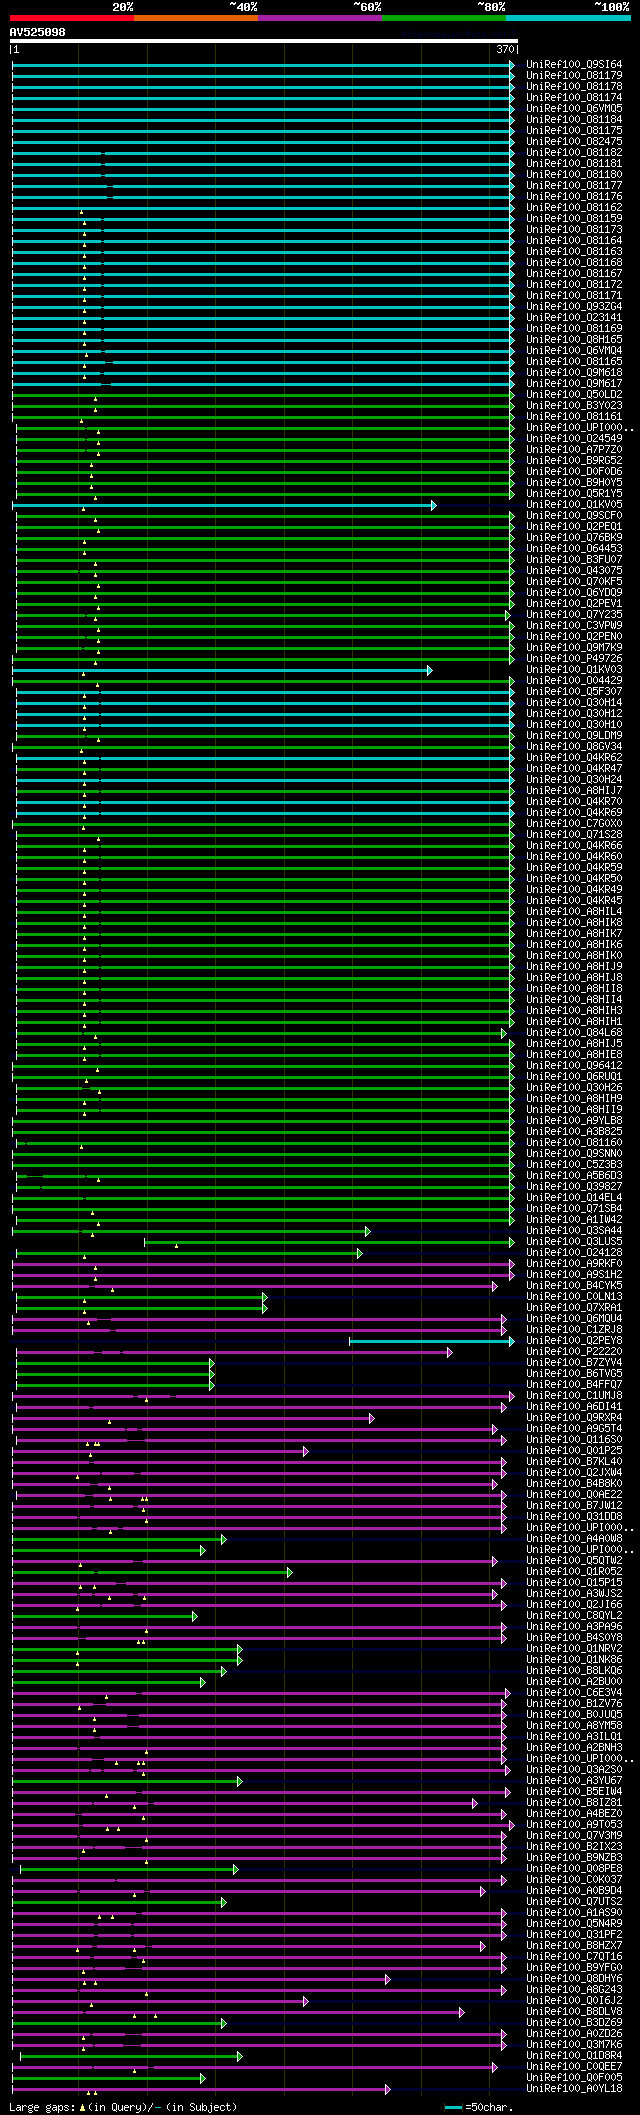This screenshot has height=2115, width=640.
Task: Open hit UniRef100_Q9SI64
Action: [574, 65]
